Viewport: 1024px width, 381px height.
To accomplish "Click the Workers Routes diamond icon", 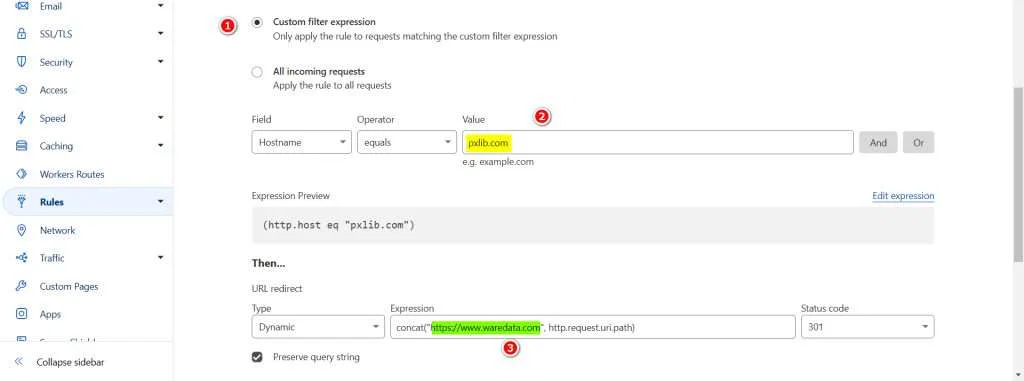I will point(22,174).
